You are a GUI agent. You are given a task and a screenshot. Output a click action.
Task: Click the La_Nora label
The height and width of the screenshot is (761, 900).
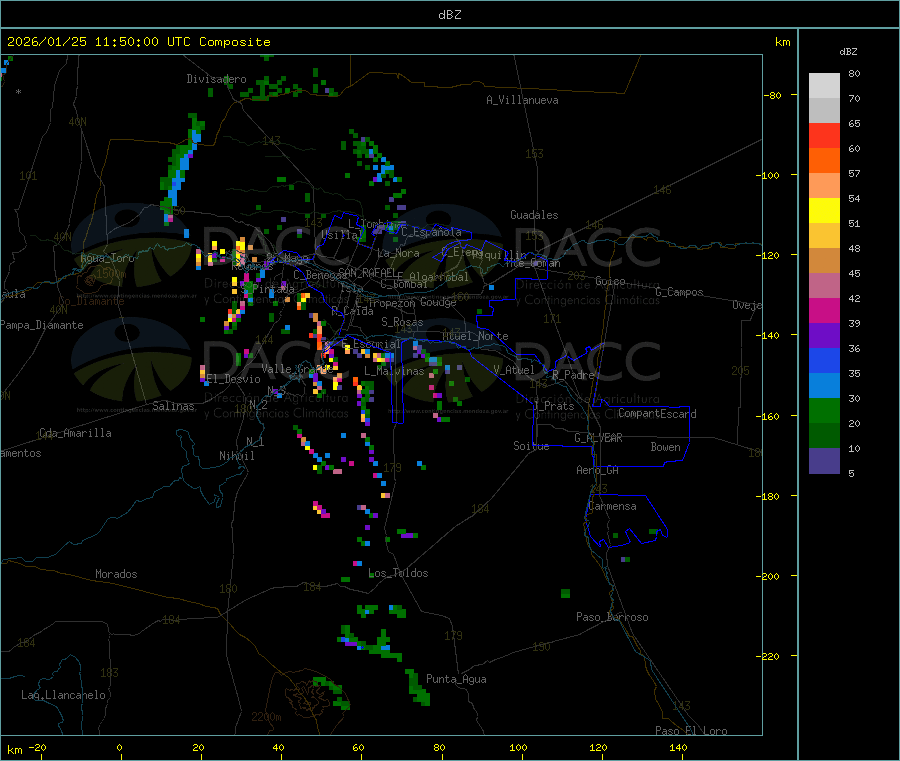[x=398, y=253]
